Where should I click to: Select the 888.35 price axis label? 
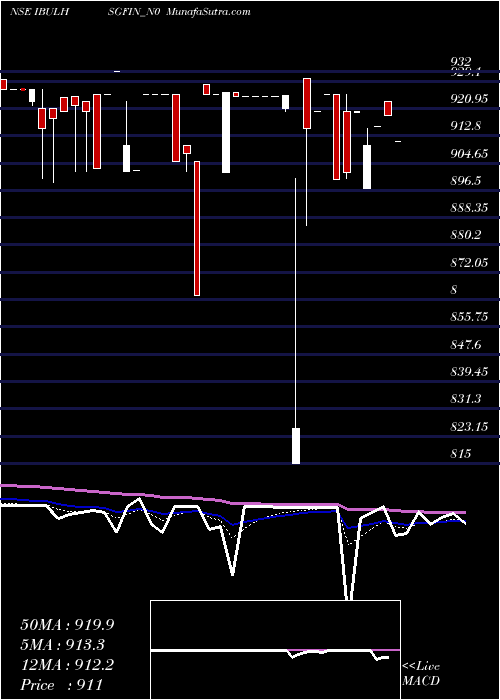point(469,208)
